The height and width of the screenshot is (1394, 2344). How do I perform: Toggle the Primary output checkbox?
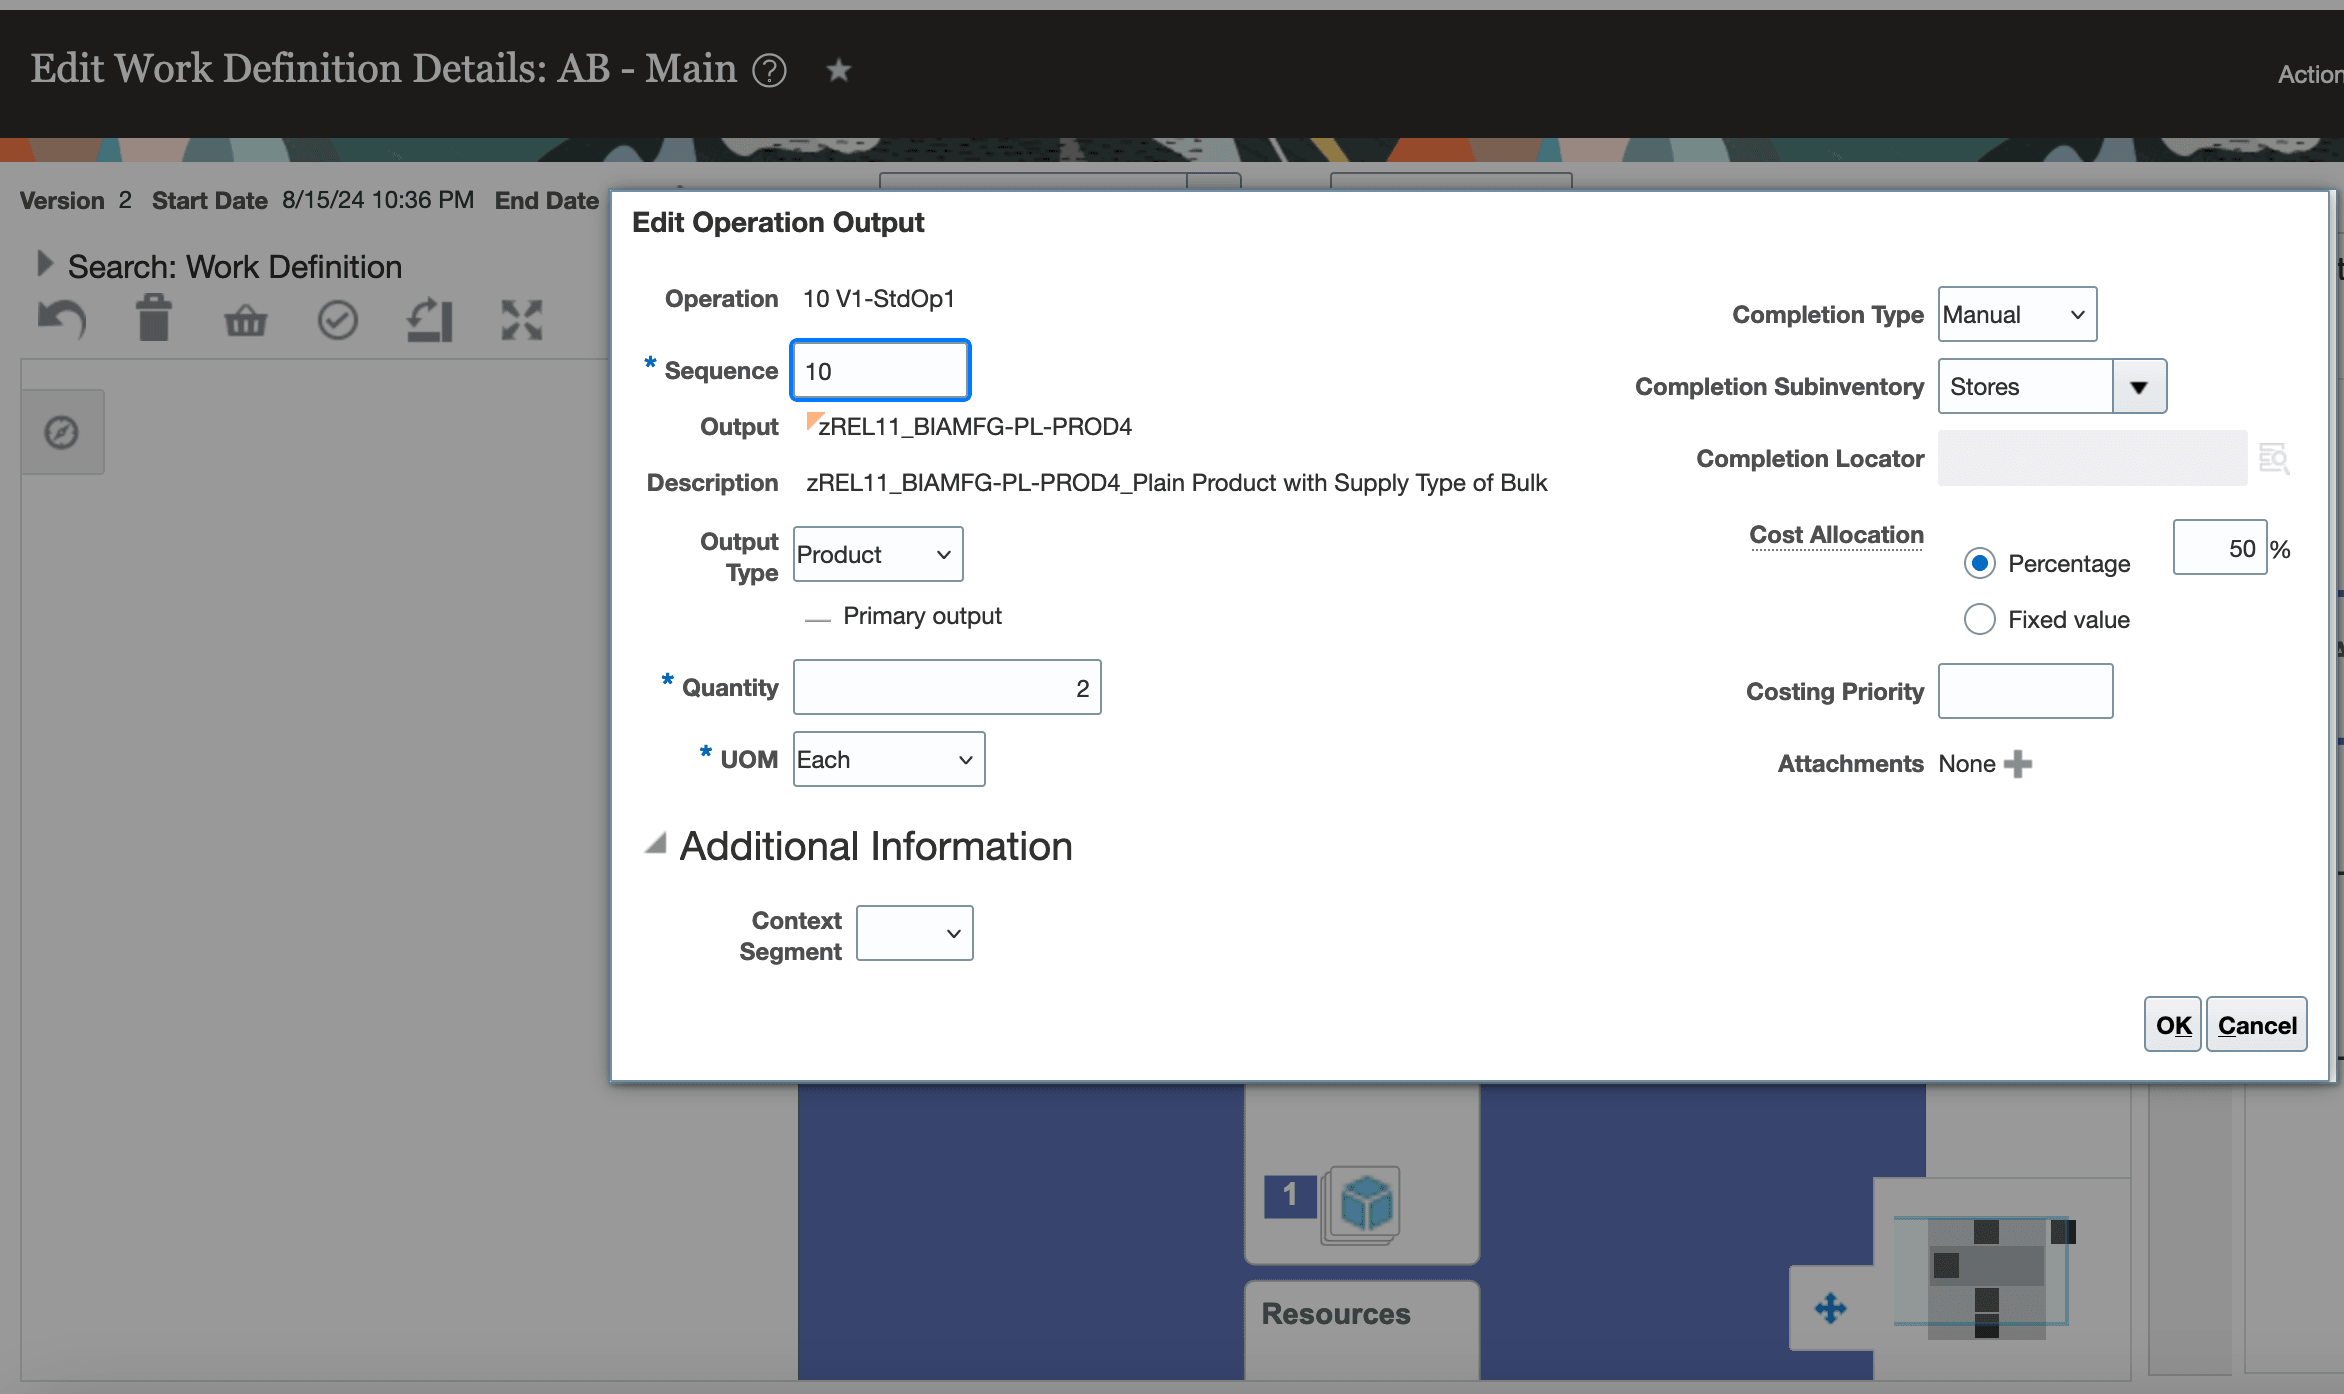(817, 617)
